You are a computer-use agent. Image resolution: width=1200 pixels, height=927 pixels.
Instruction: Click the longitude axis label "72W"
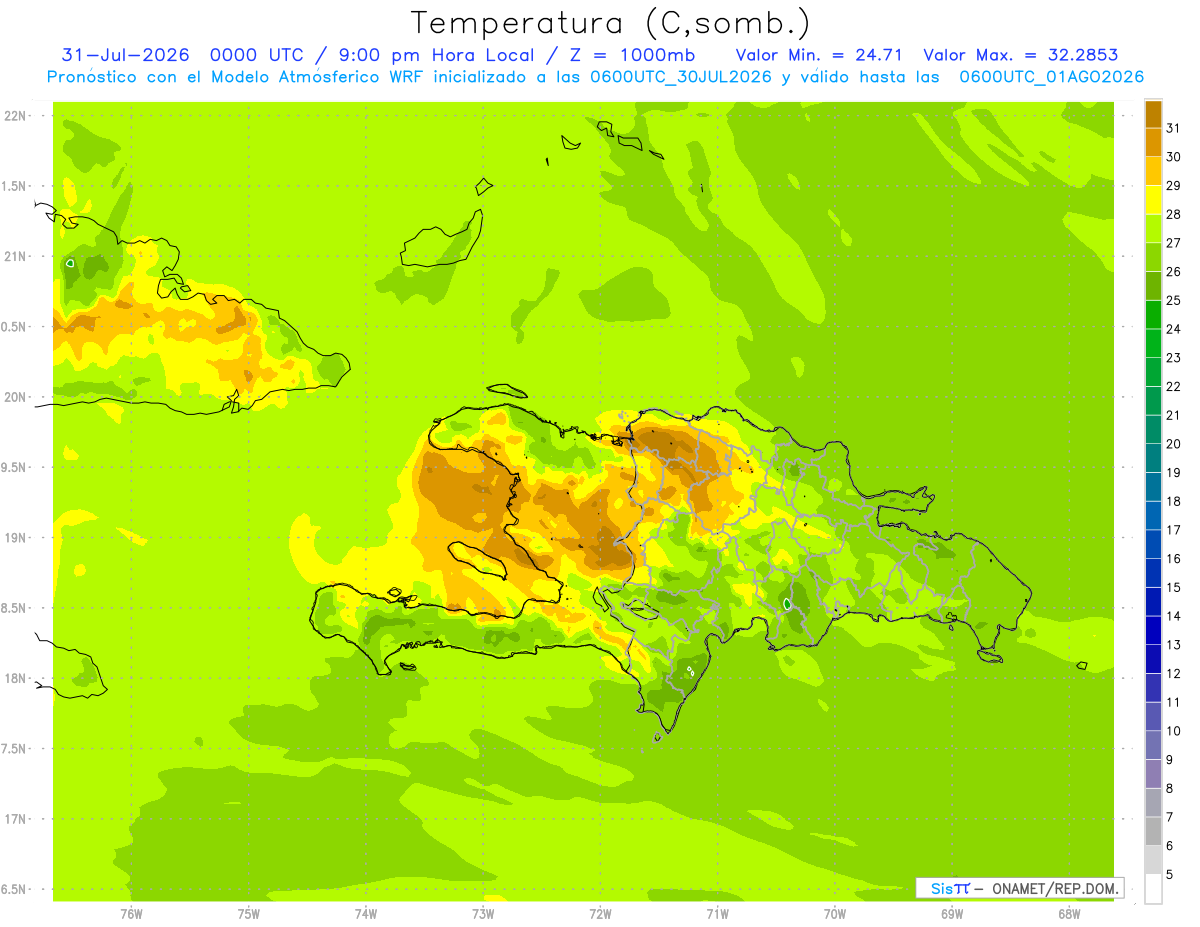[x=600, y=913]
